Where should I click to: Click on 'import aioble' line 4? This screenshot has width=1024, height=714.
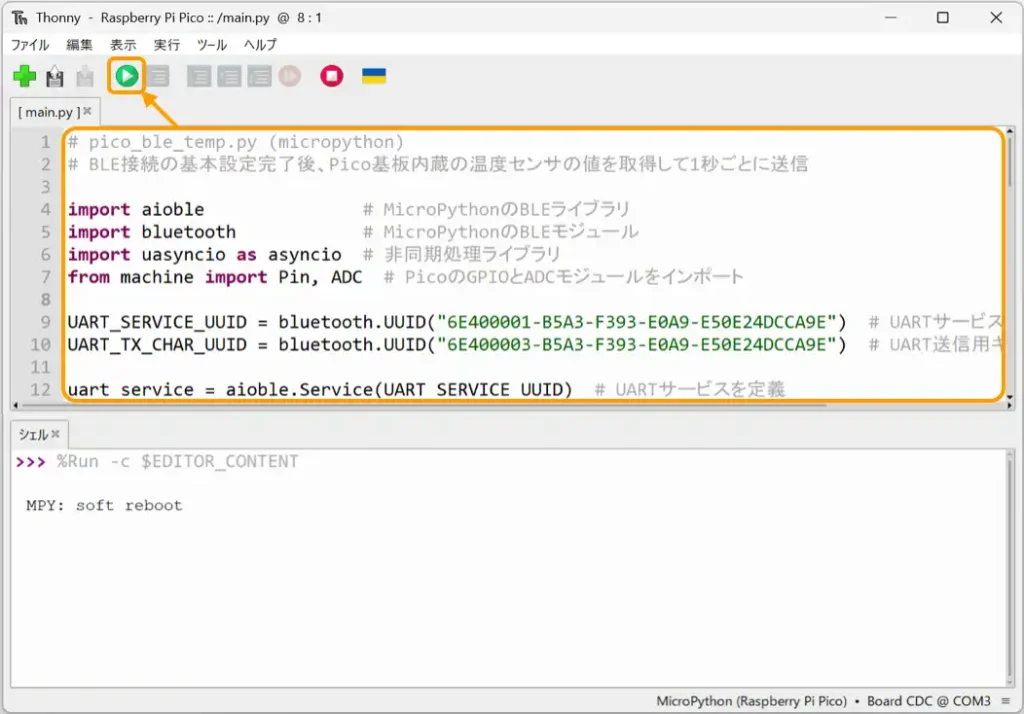point(136,210)
